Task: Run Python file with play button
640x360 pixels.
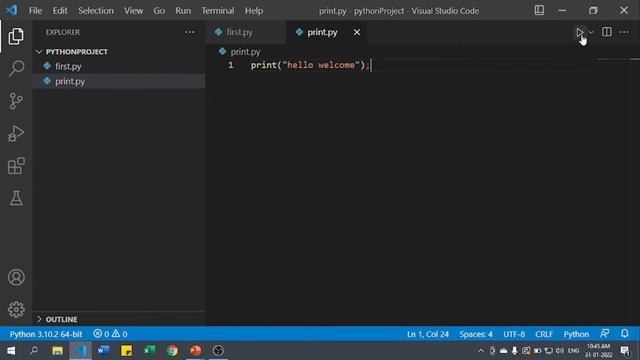Action: click(580, 32)
